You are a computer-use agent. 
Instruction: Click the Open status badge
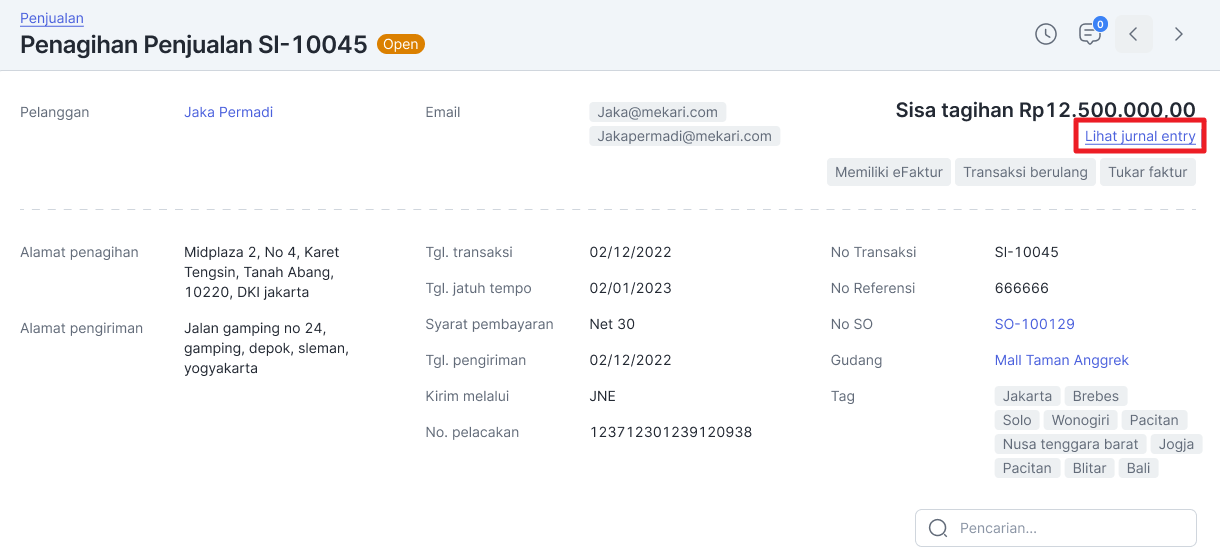(400, 44)
